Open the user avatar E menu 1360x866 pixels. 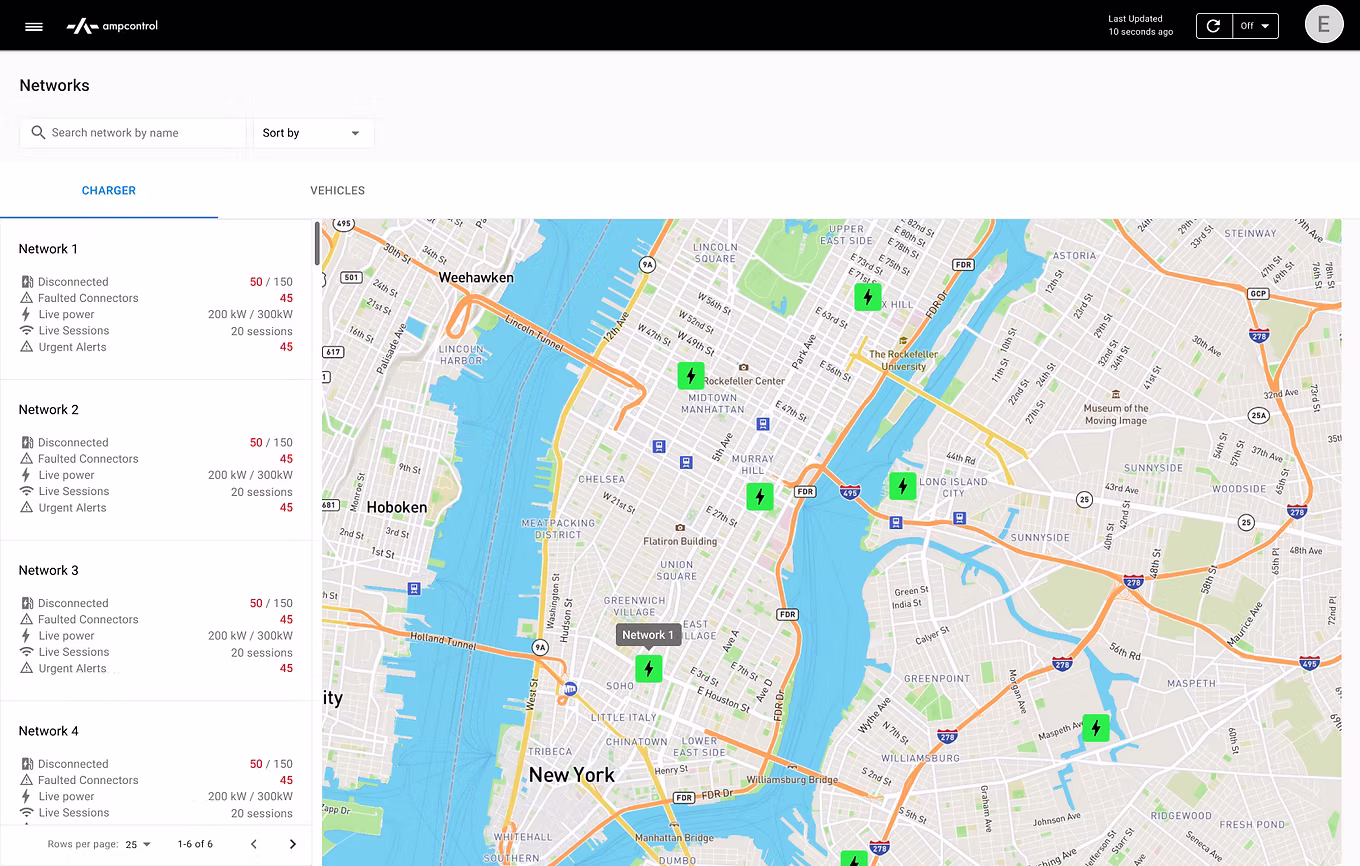pos(1324,25)
